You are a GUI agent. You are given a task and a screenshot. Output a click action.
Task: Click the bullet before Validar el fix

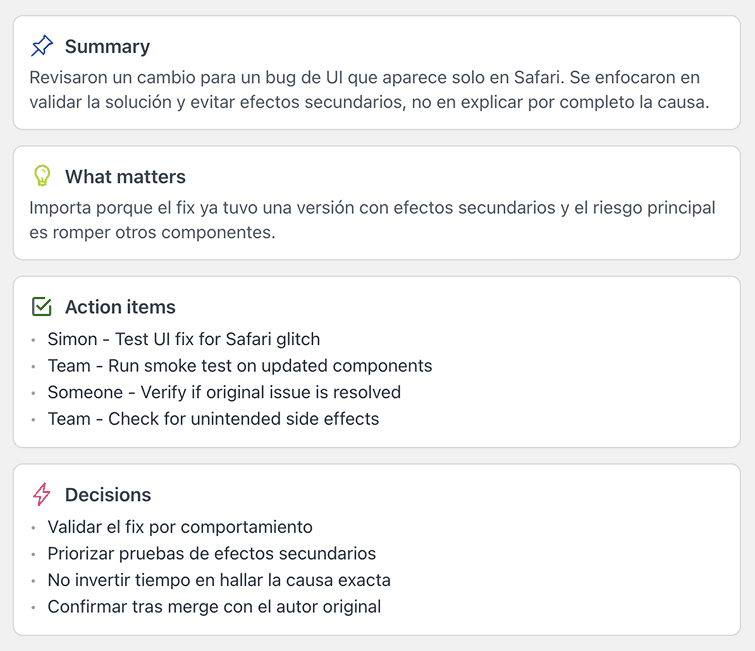(x=33, y=528)
